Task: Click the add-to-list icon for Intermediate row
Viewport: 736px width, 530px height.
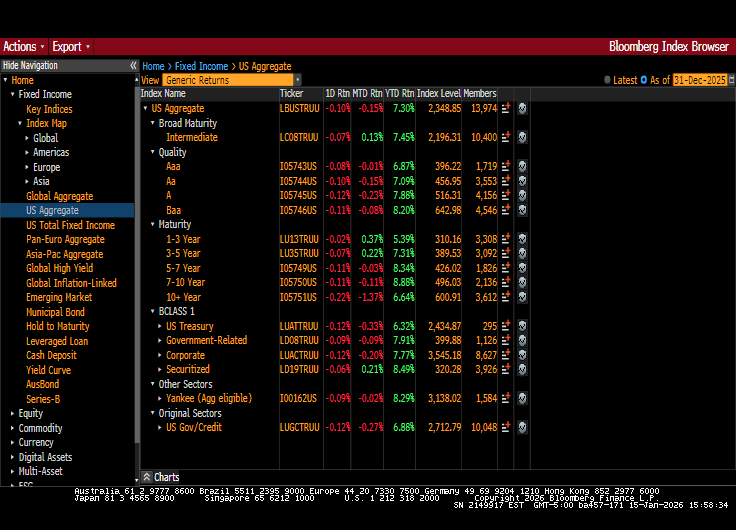Action: click(x=506, y=138)
